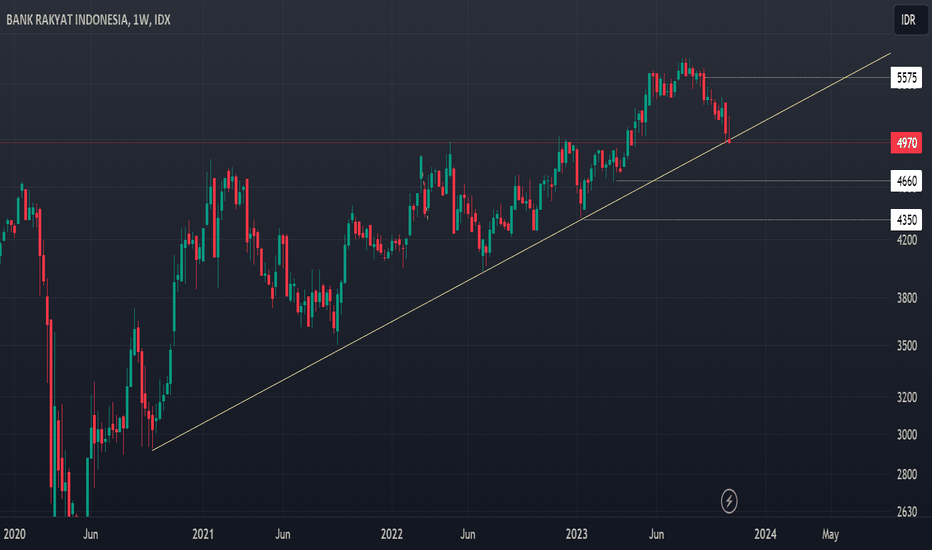Select the 4350 price level label
The image size is (932, 550).
click(906, 220)
